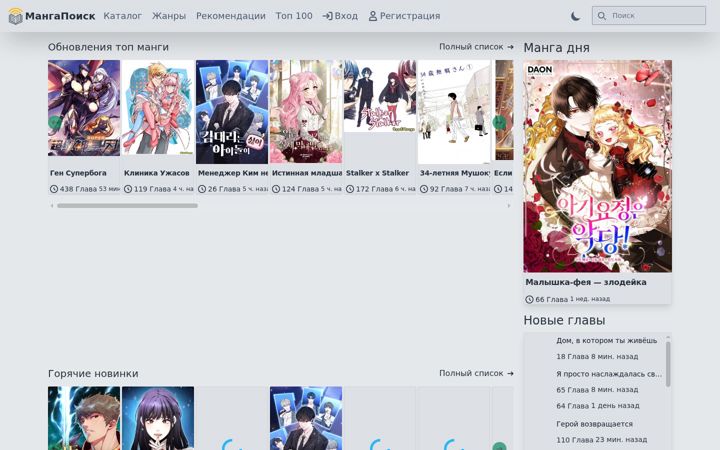
Task: Open Клиника Ужасов cover thumbnail
Action: click(x=158, y=107)
